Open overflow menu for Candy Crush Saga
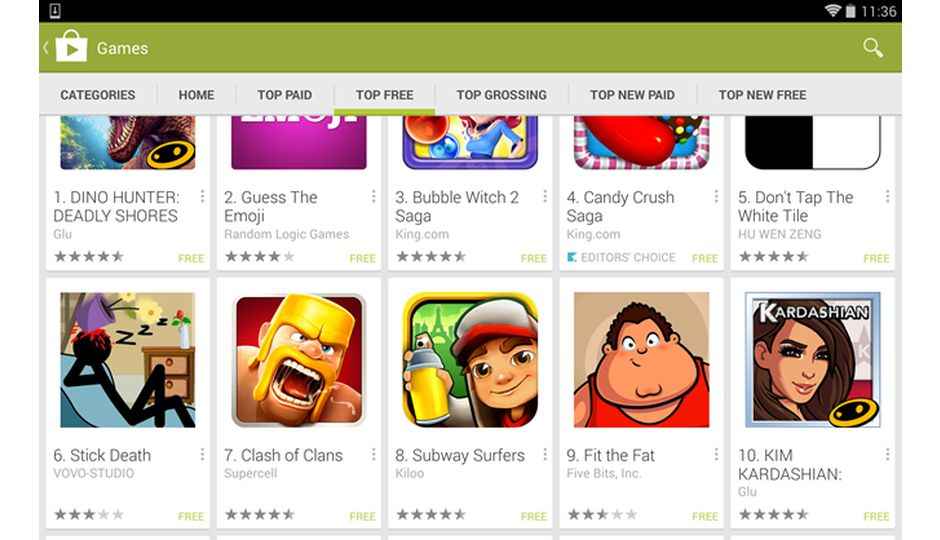The image size is (940, 540). (x=716, y=197)
